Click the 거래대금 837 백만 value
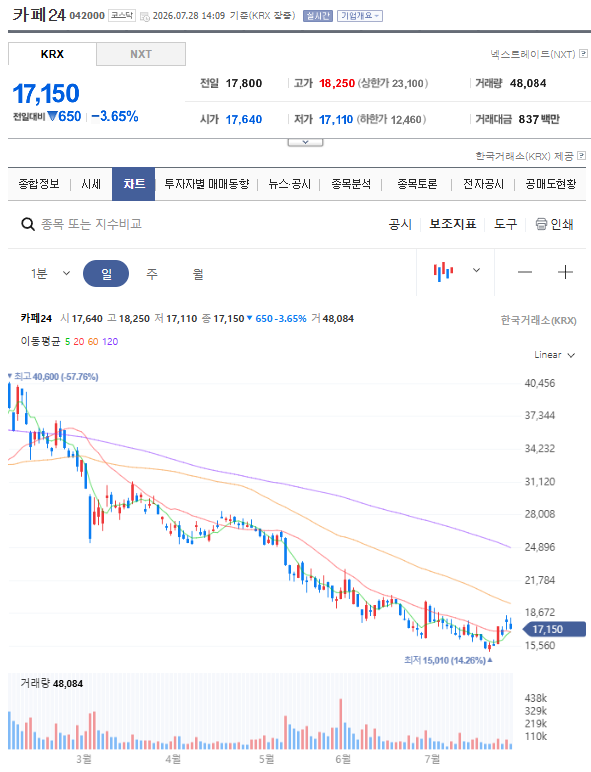The width and height of the screenshot is (591, 772). click(x=539, y=119)
